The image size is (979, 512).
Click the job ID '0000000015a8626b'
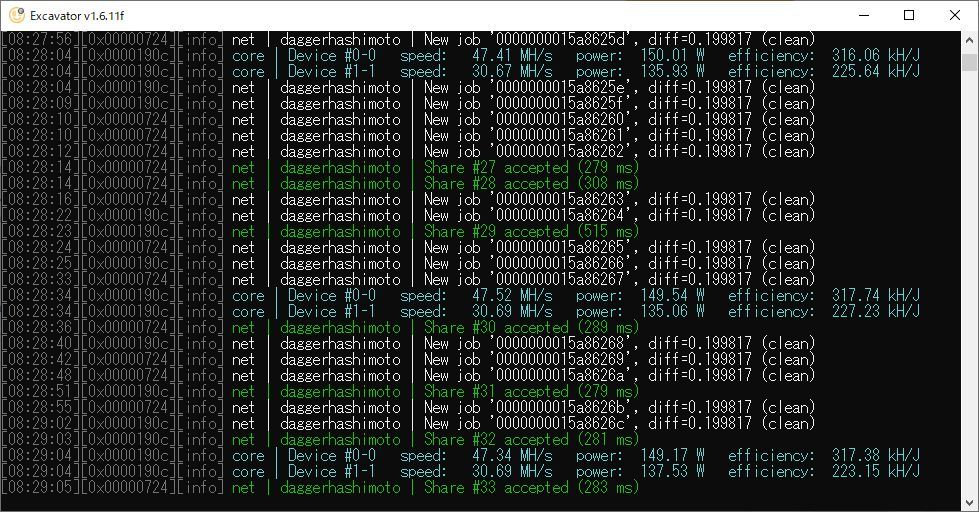(564, 408)
